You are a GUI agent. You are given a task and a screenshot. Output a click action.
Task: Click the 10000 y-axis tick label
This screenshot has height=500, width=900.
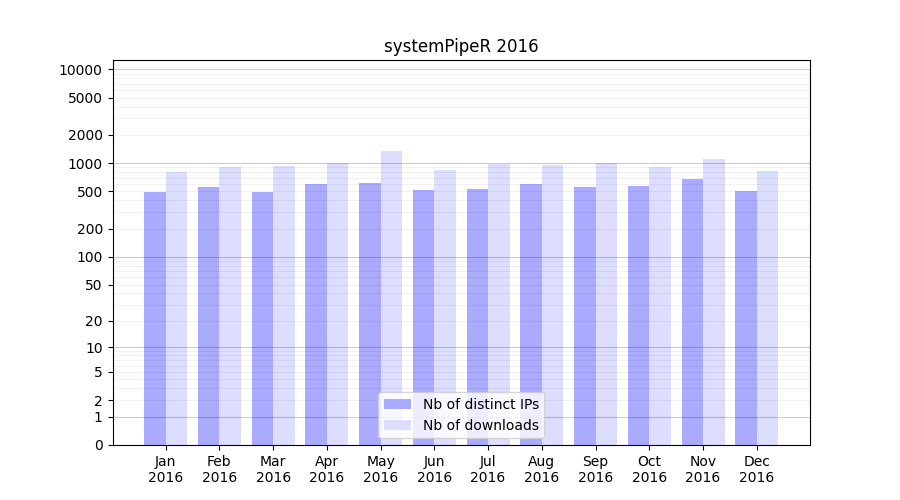tap(80, 70)
